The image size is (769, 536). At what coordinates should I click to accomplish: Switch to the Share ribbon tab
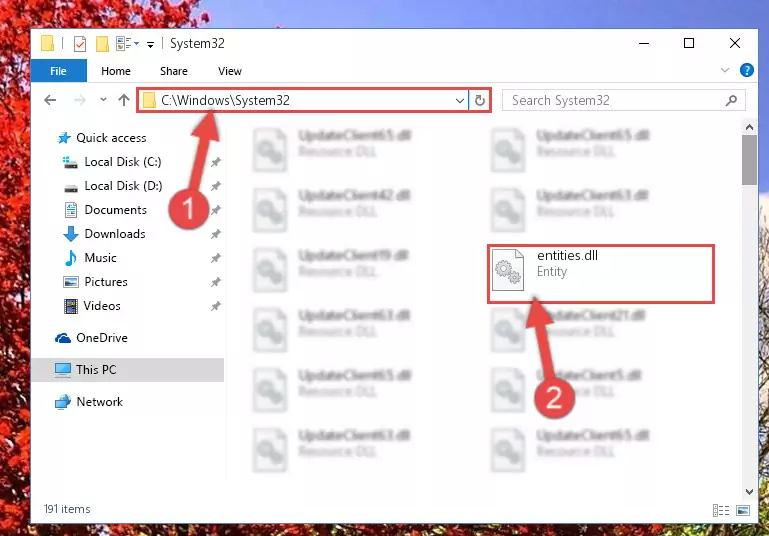coord(174,71)
